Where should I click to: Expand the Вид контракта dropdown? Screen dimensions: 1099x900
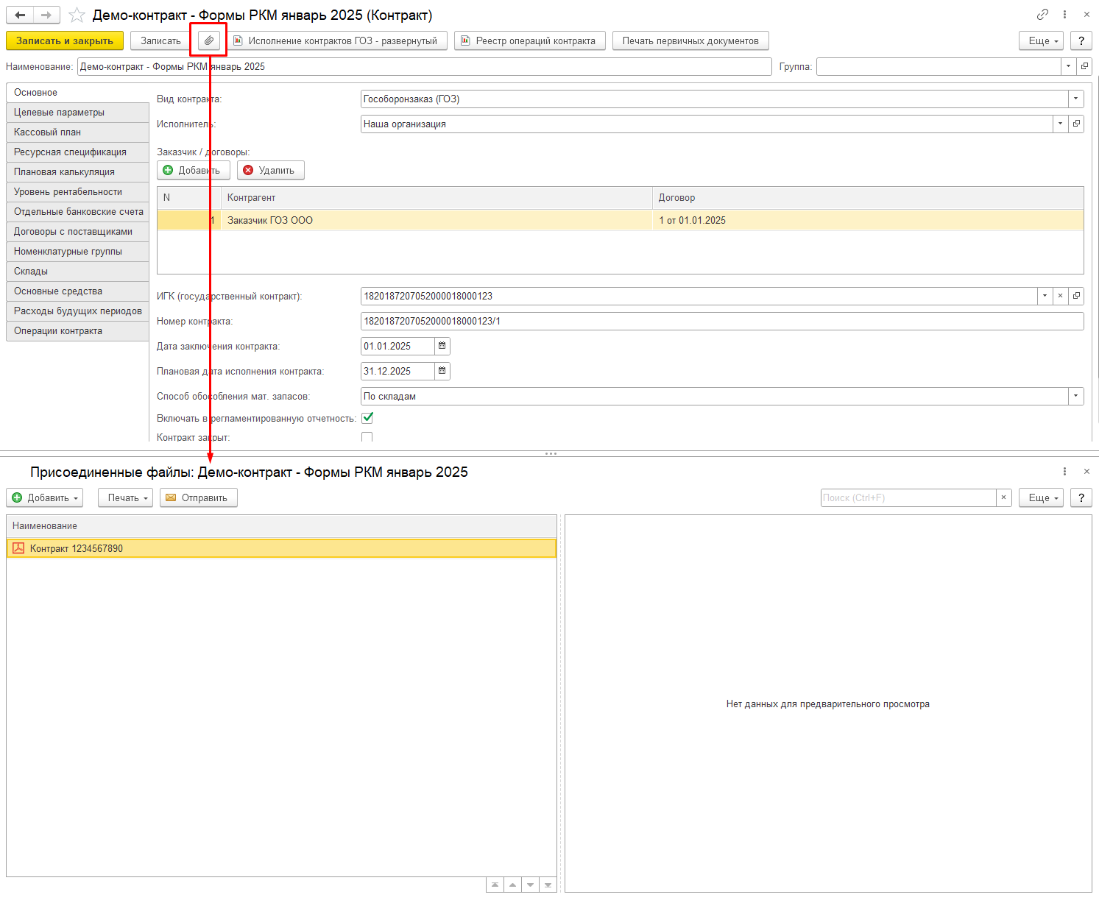(1076, 99)
